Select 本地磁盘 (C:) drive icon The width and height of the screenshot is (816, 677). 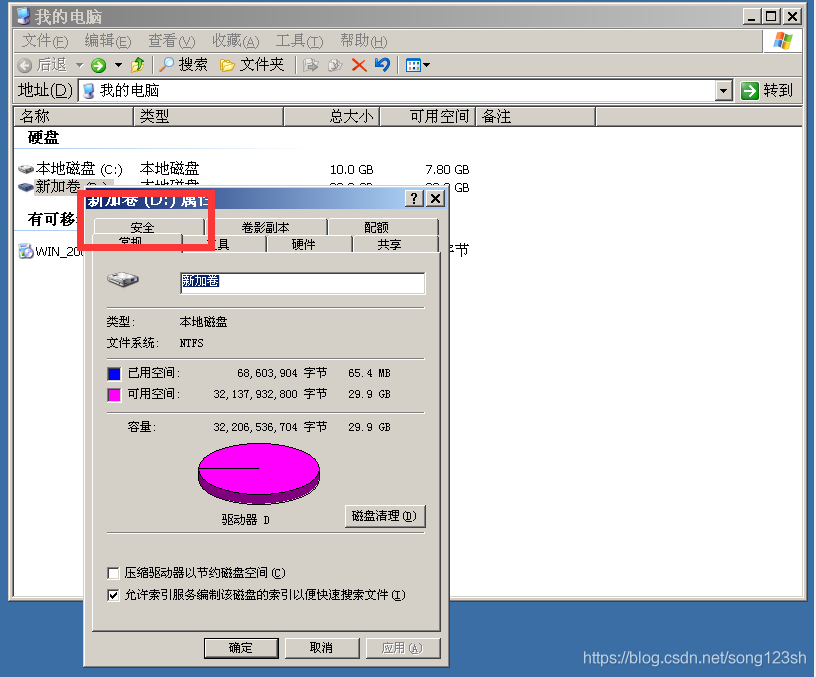point(26,169)
